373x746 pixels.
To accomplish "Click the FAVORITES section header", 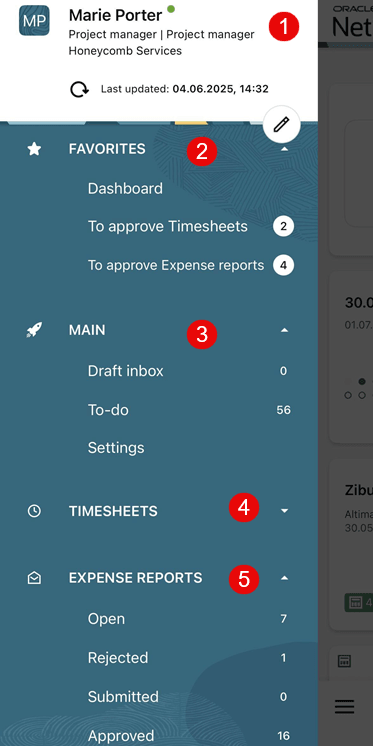I will pos(107,149).
